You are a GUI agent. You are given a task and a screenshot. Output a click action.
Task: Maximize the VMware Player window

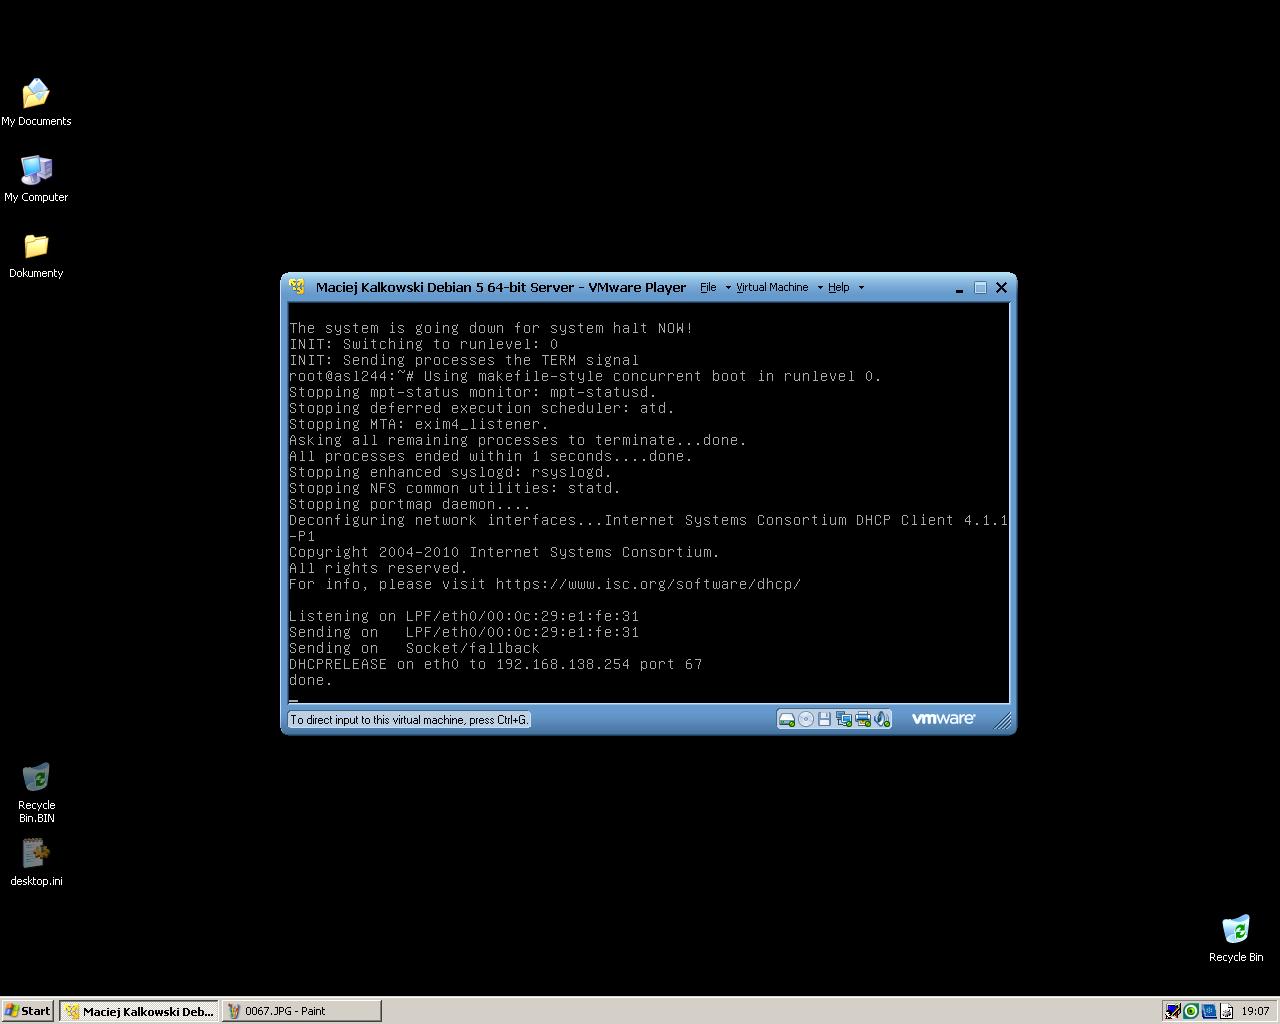click(980, 288)
